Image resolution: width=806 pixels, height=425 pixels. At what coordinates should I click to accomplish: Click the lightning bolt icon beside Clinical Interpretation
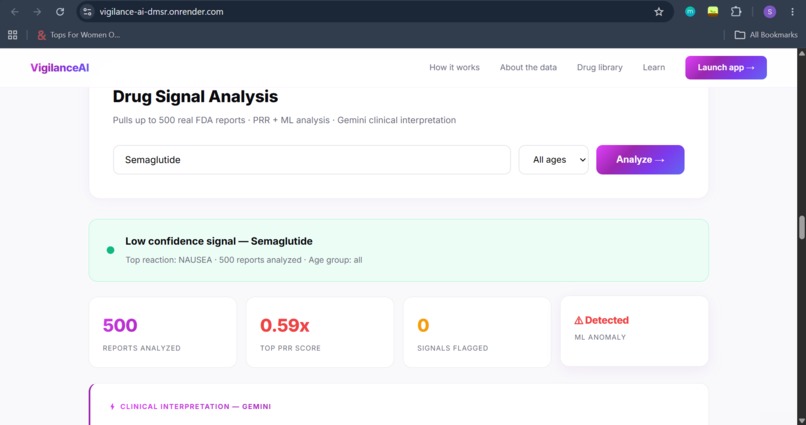[x=113, y=406]
